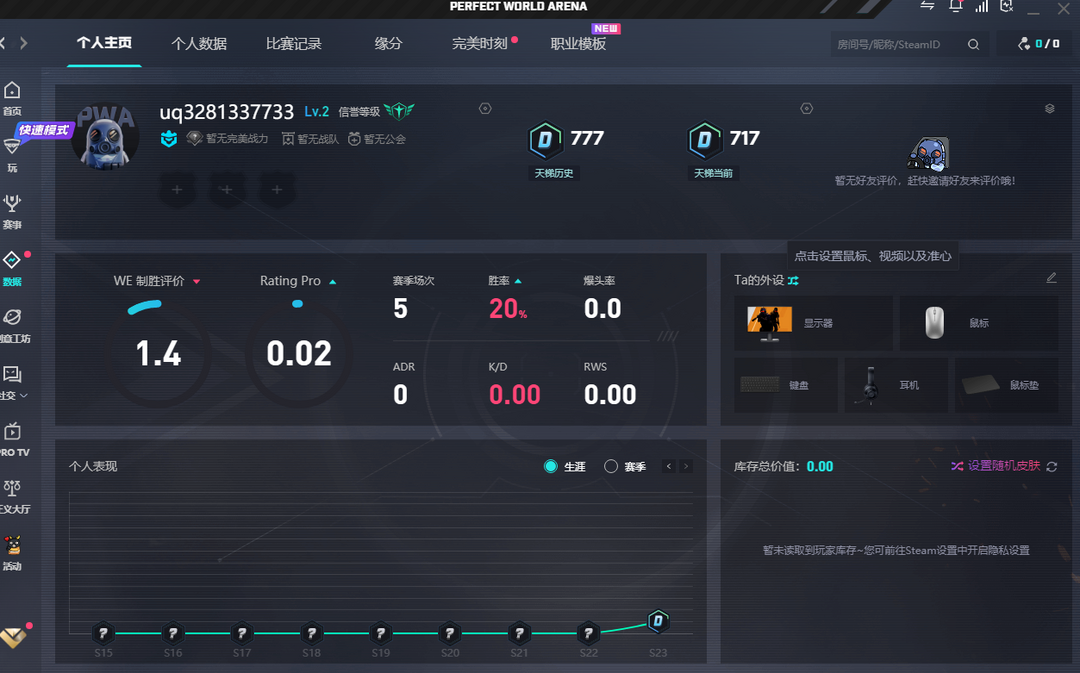Viewport: 1080px width, 673px height.
Task: Select the 生涯 radio button
Action: tap(550, 466)
